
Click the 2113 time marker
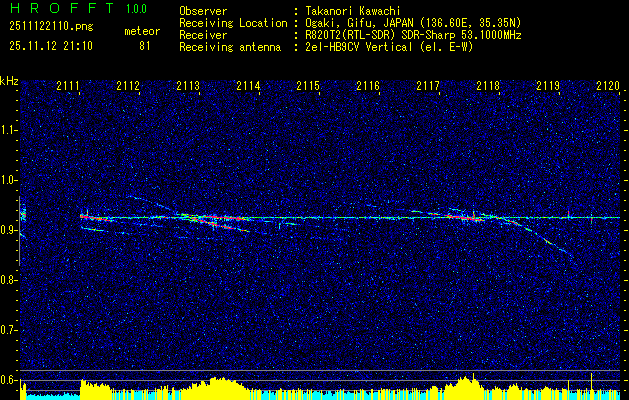point(188,86)
